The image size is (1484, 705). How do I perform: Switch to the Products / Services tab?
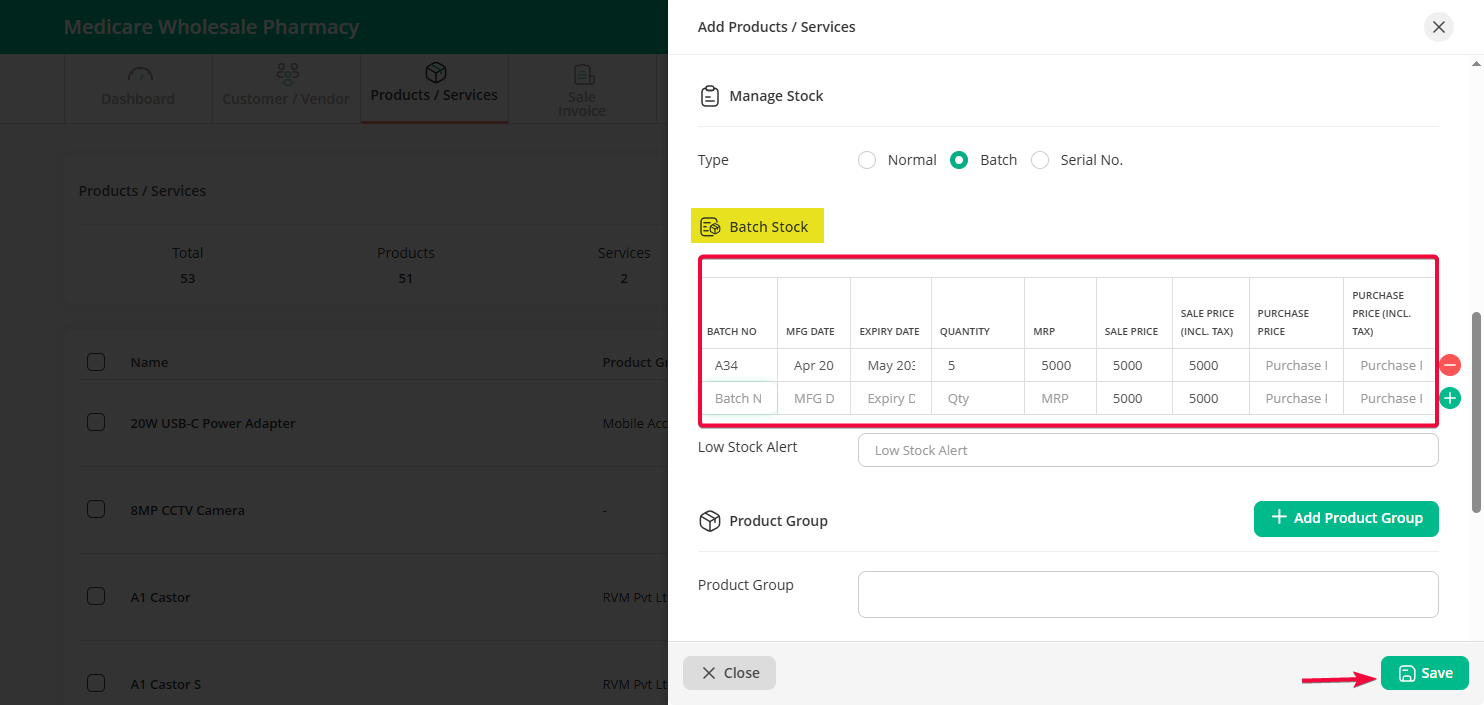point(434,89)
